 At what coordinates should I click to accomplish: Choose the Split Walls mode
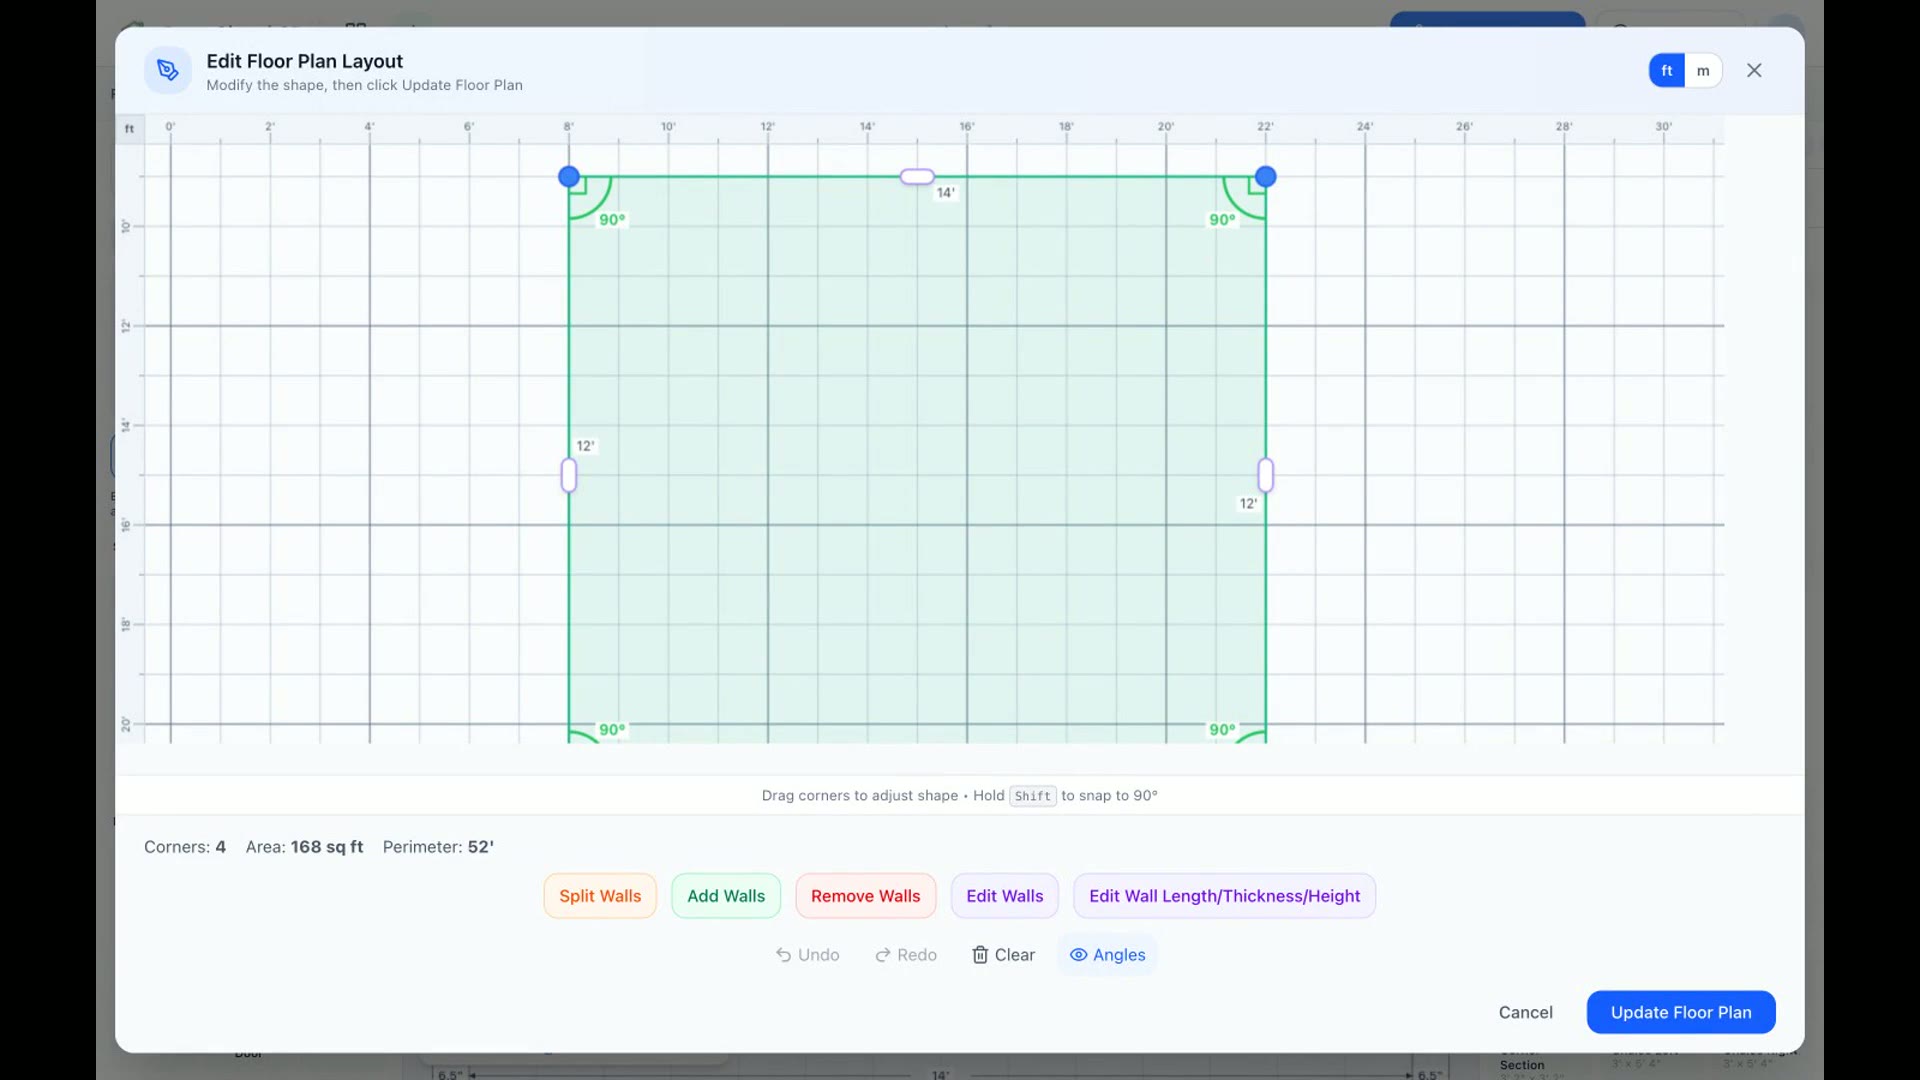coord(600,896)
